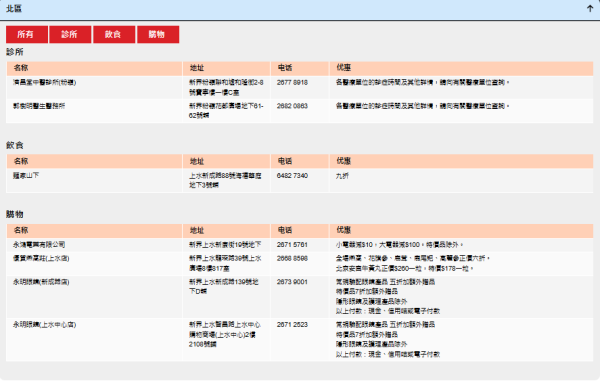
Task: Click the 地址 header in the 購物 table
Action: click(x=197, y=230)
